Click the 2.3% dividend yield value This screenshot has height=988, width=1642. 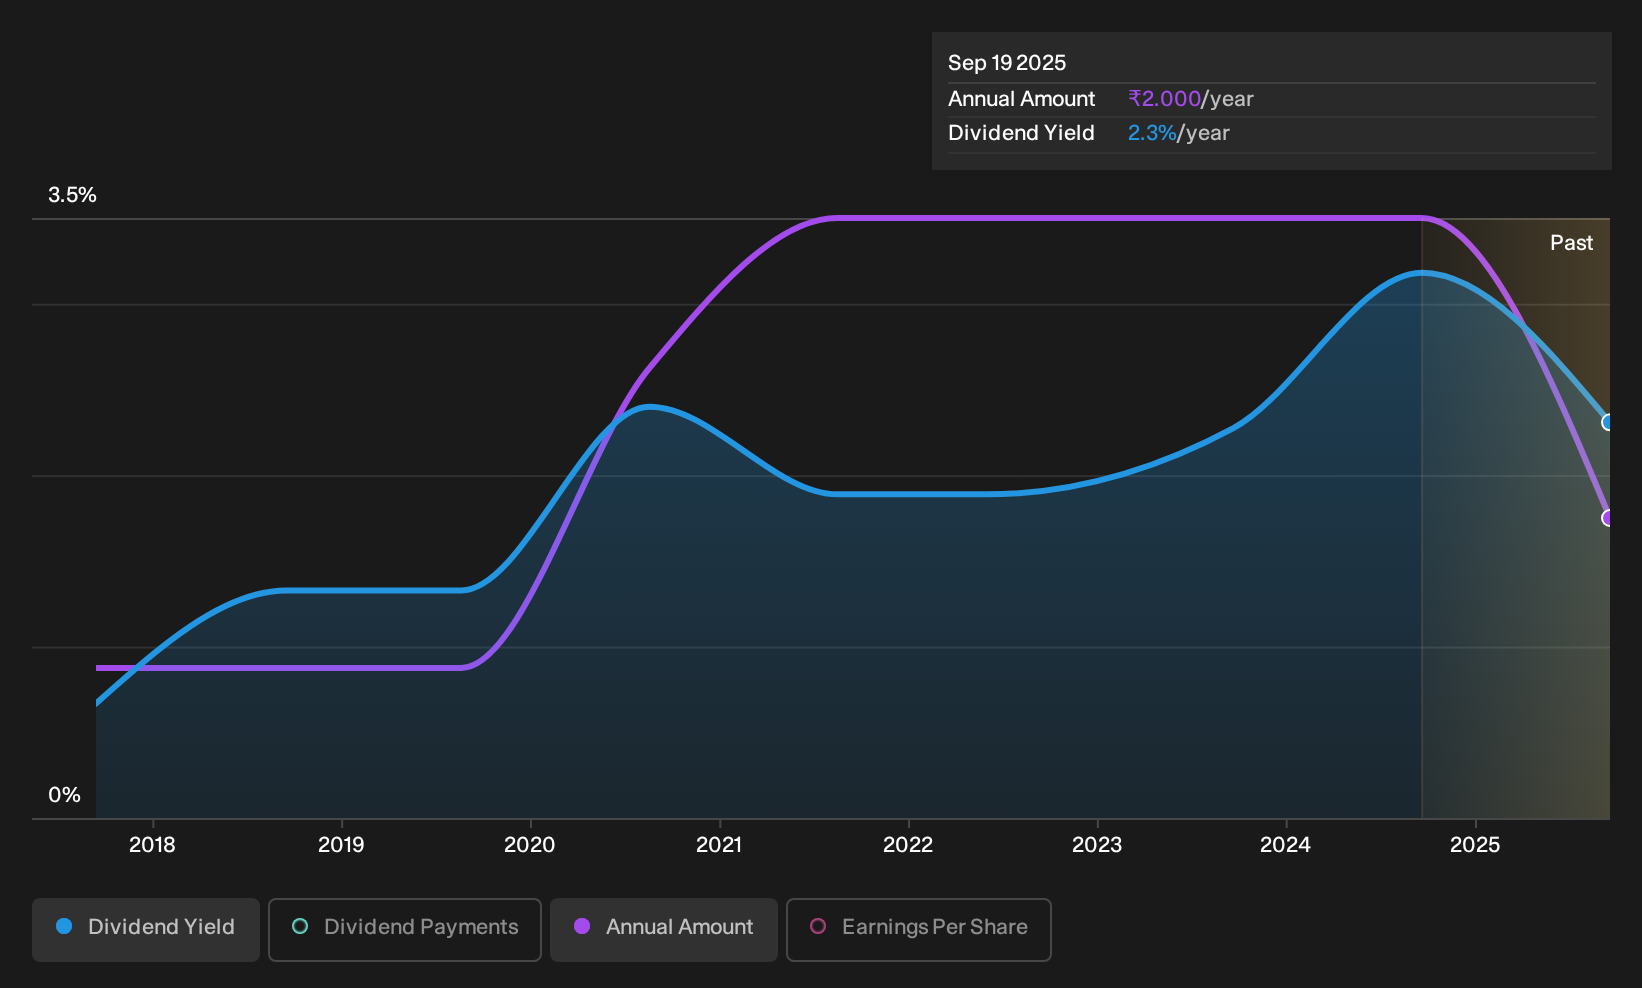coord(1152,133)
